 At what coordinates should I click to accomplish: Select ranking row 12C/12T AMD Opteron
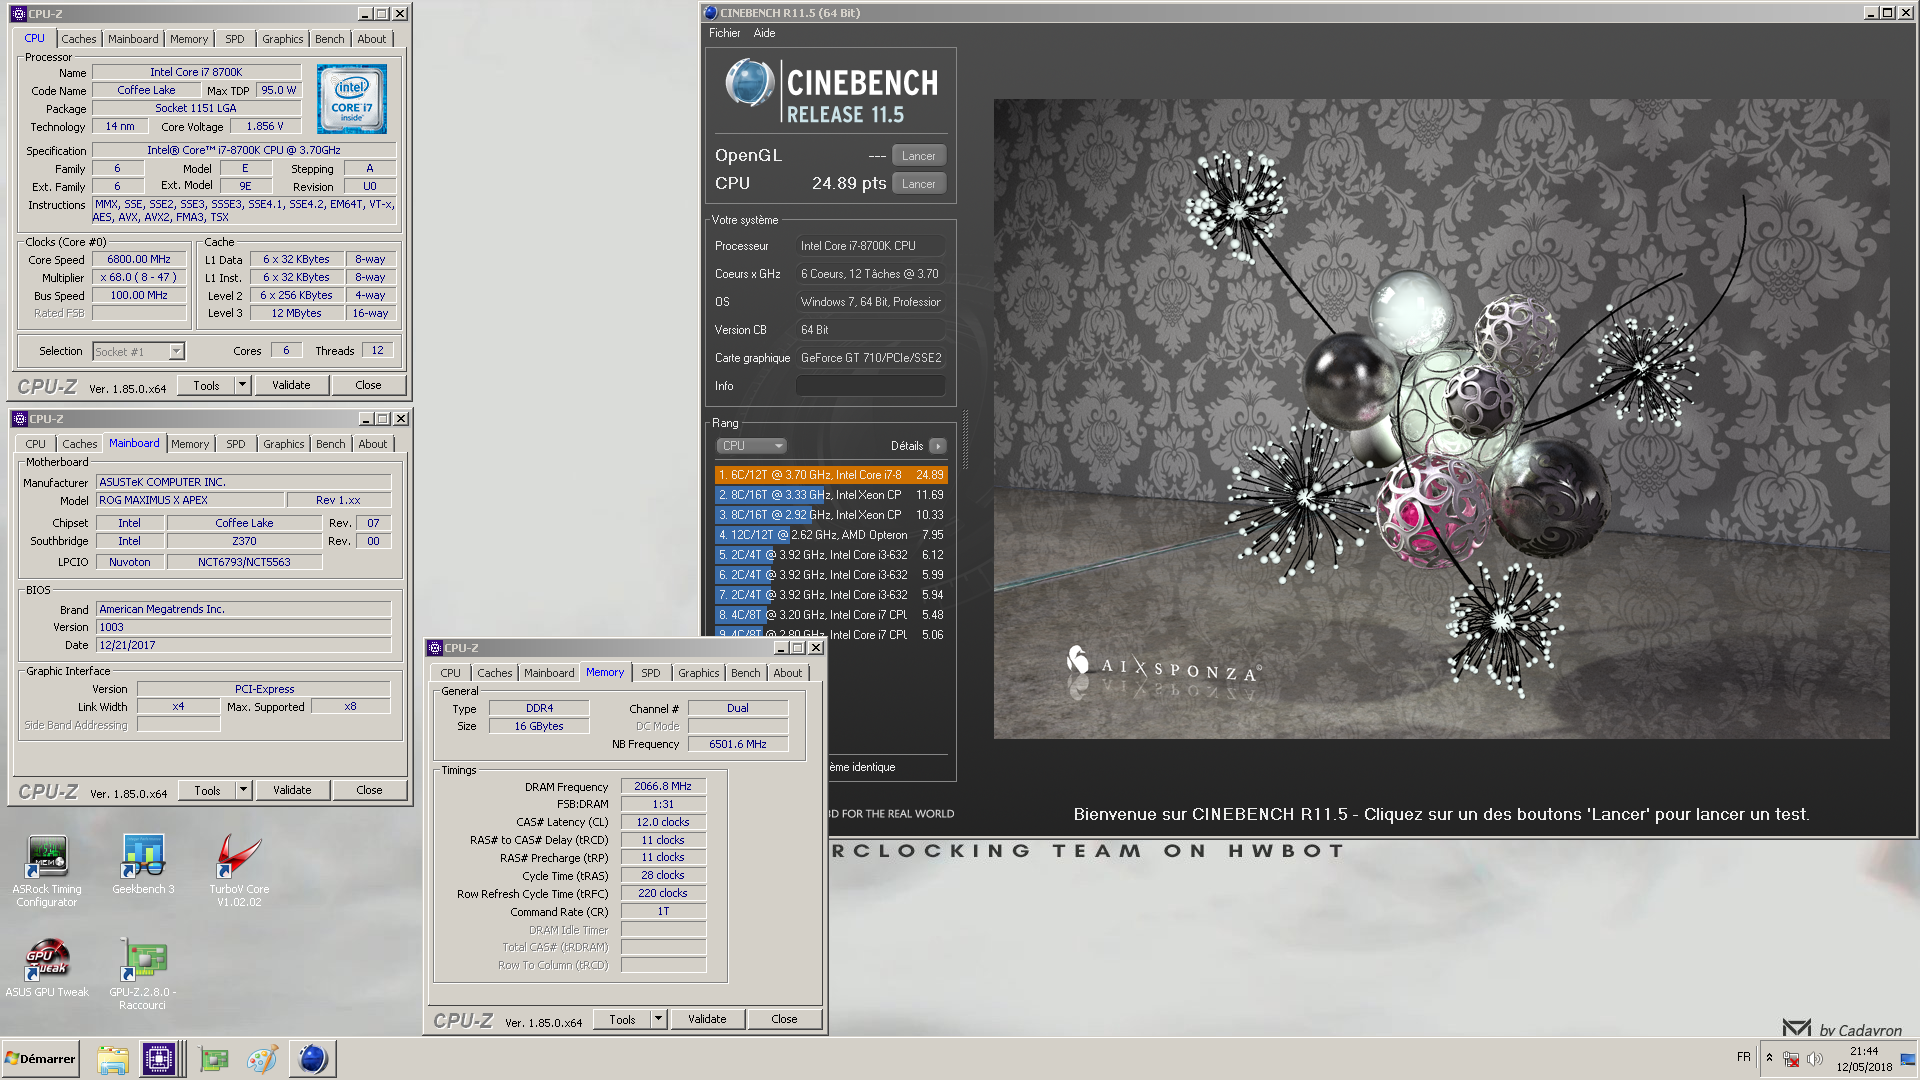point(831,535)
